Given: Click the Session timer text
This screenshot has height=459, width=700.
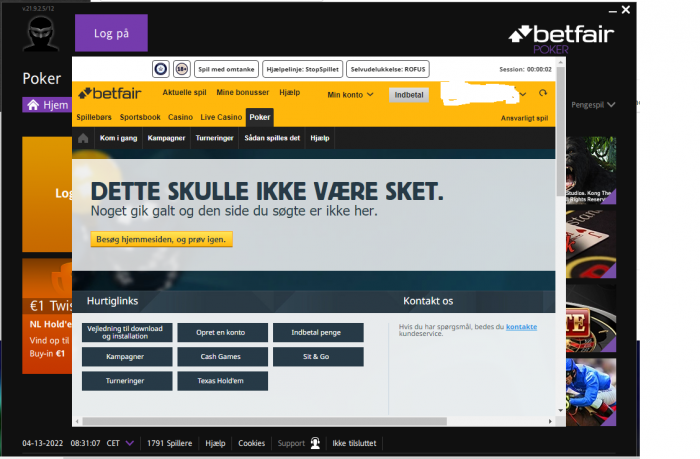Looking at the screenshot, I should [525, 69].
